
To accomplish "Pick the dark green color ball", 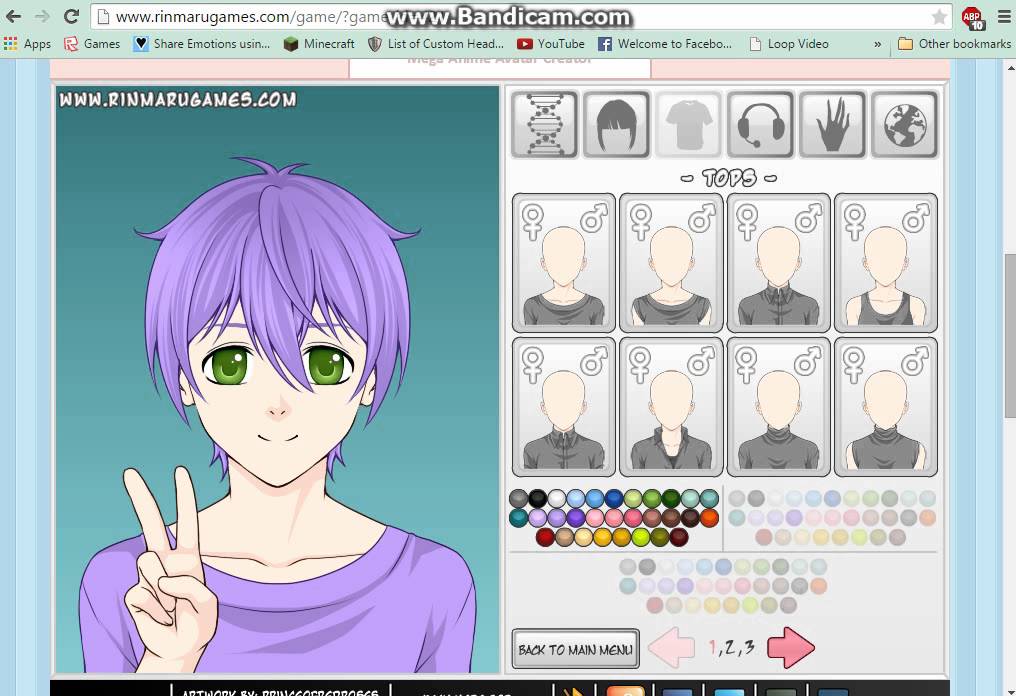I will click(671, 498).
